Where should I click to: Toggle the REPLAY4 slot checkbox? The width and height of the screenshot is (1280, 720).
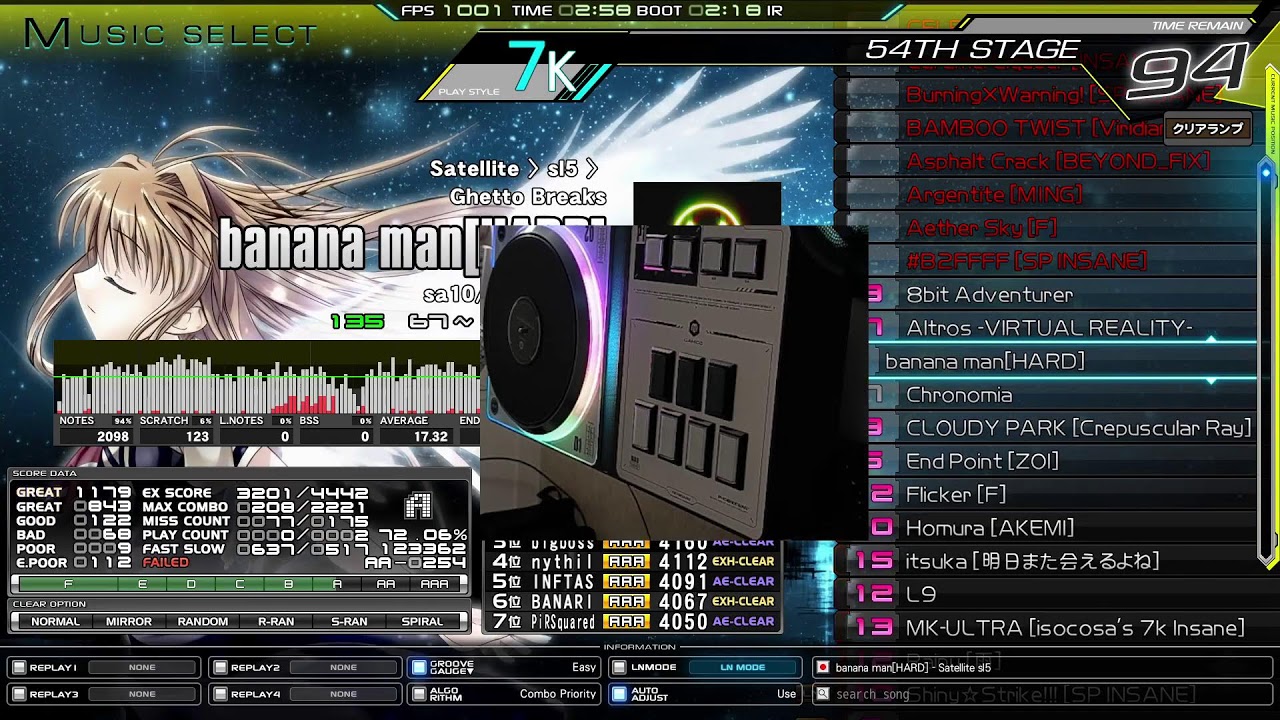point(219,694)
